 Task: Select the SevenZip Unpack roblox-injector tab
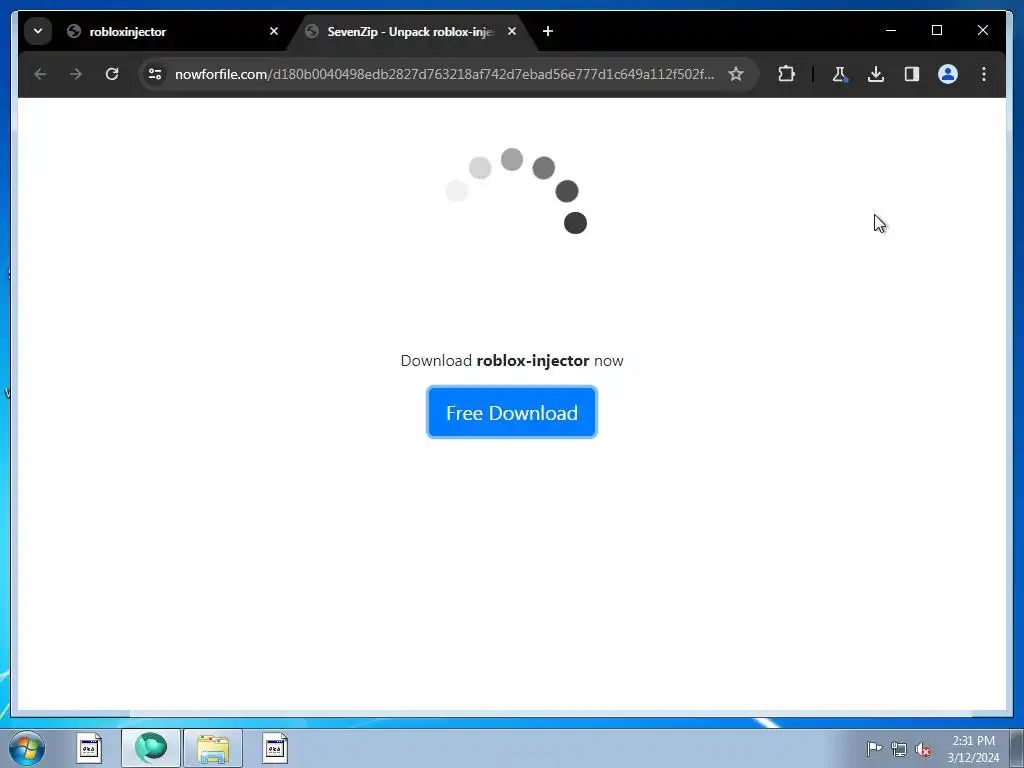(411, 31)
